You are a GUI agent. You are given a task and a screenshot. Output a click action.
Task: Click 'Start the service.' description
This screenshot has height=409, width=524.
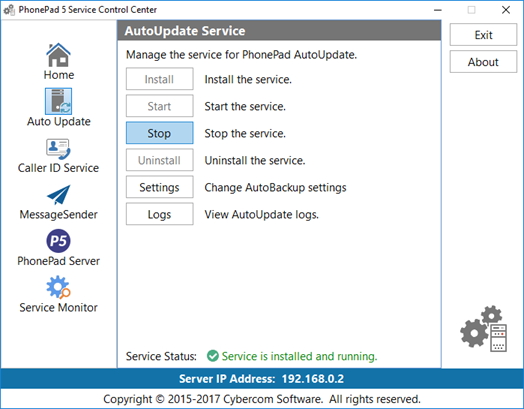coord(245,106)
